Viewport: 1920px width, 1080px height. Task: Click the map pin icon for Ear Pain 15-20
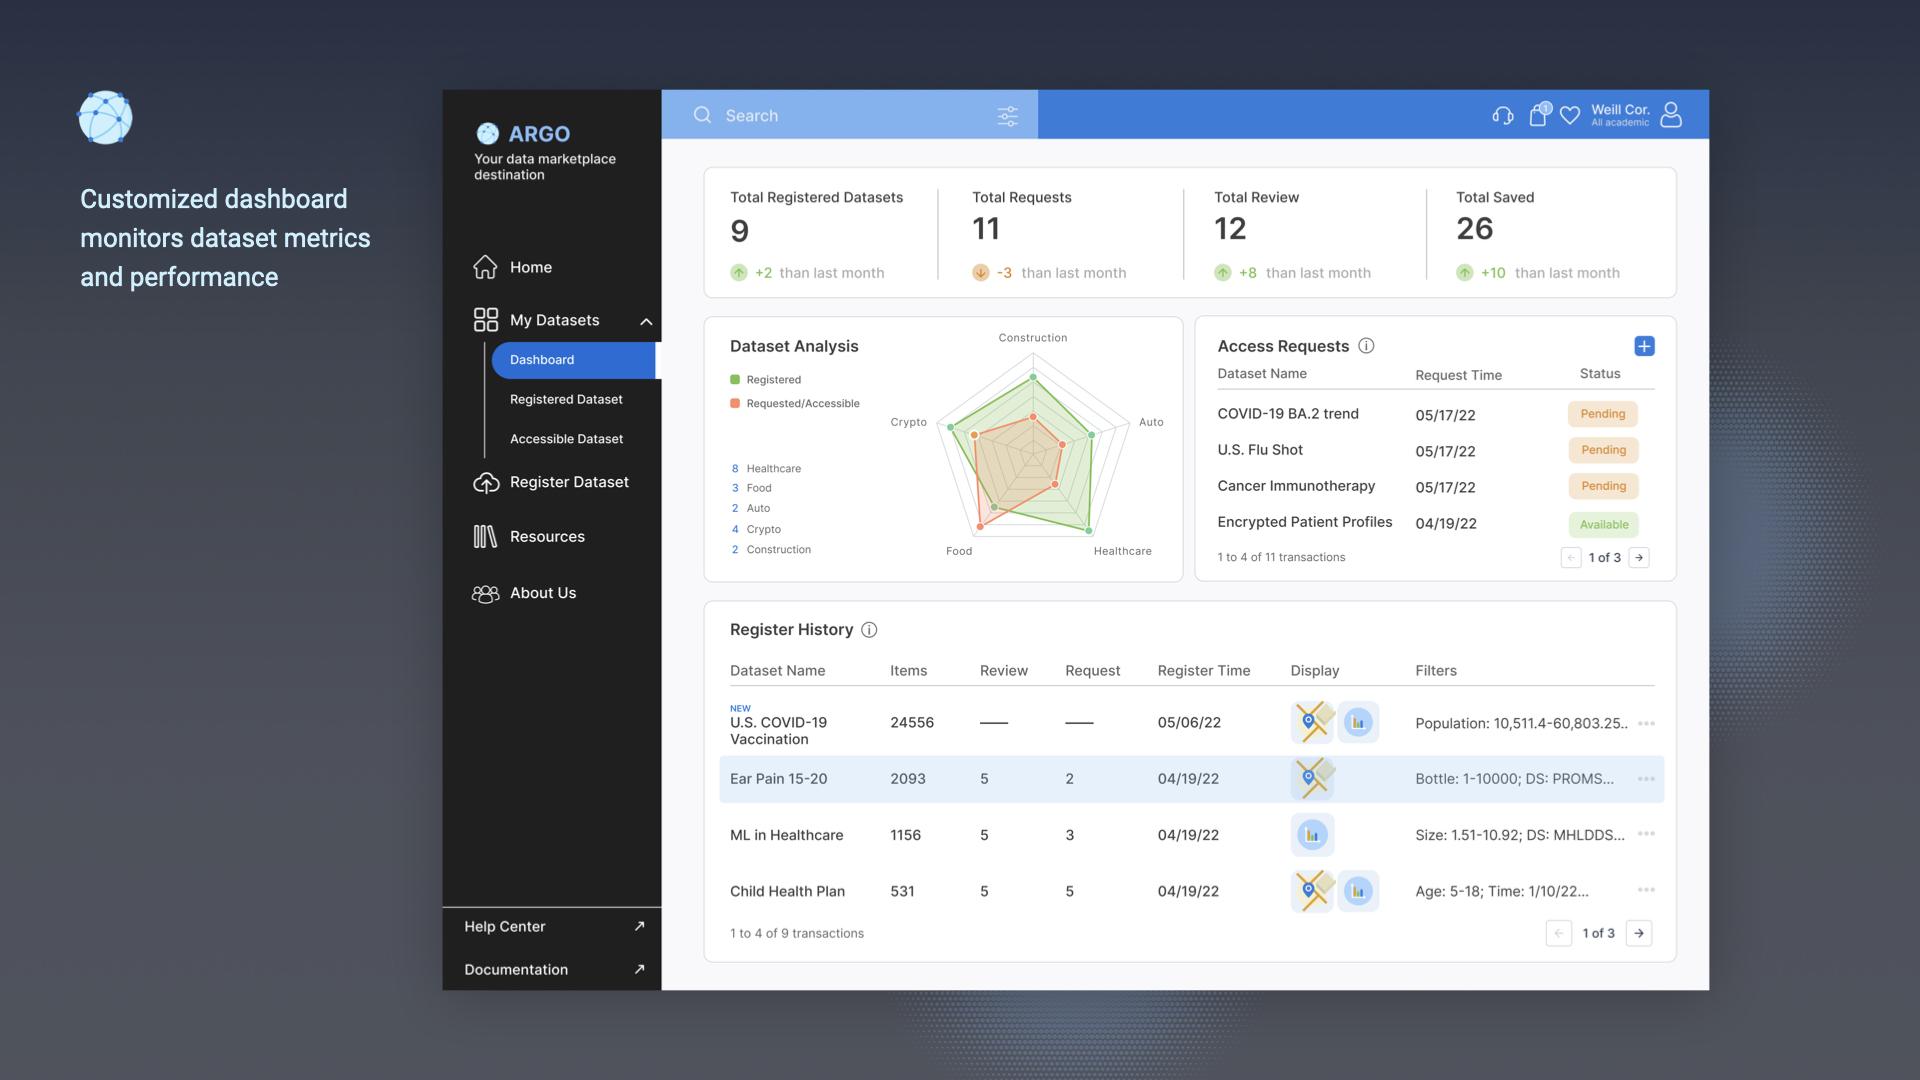tap(1313, 778)
